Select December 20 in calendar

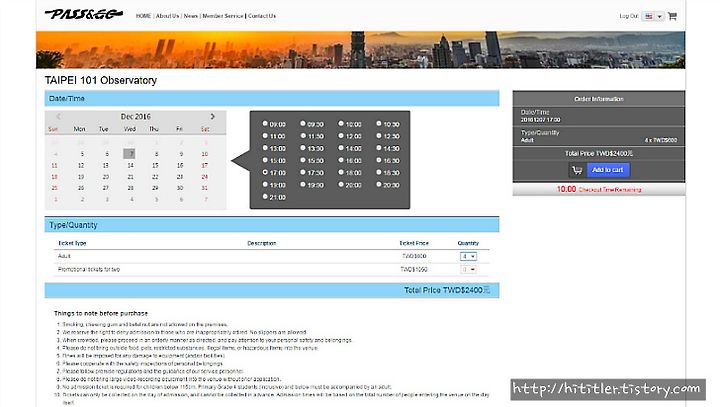pos(106,177)
